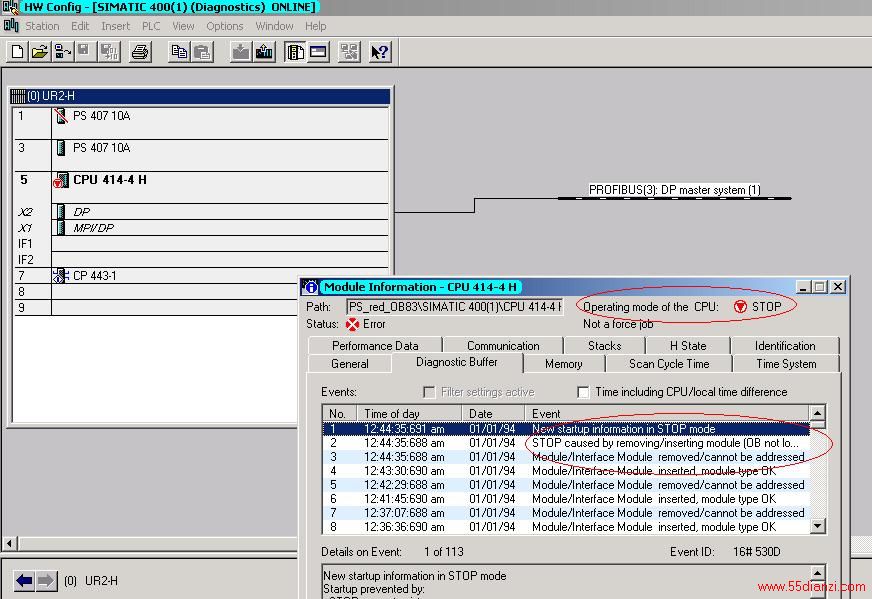Enable Time including CPU/local time difference checkbox
This screenshot has width=872, height=599.
click(x=583, y=392)
